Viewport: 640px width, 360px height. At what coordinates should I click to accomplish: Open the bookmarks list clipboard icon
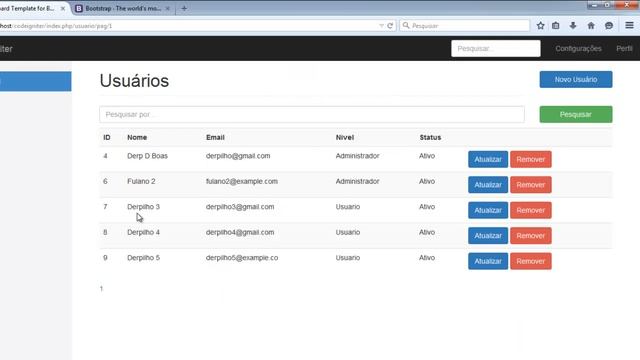tap(556, 26)
